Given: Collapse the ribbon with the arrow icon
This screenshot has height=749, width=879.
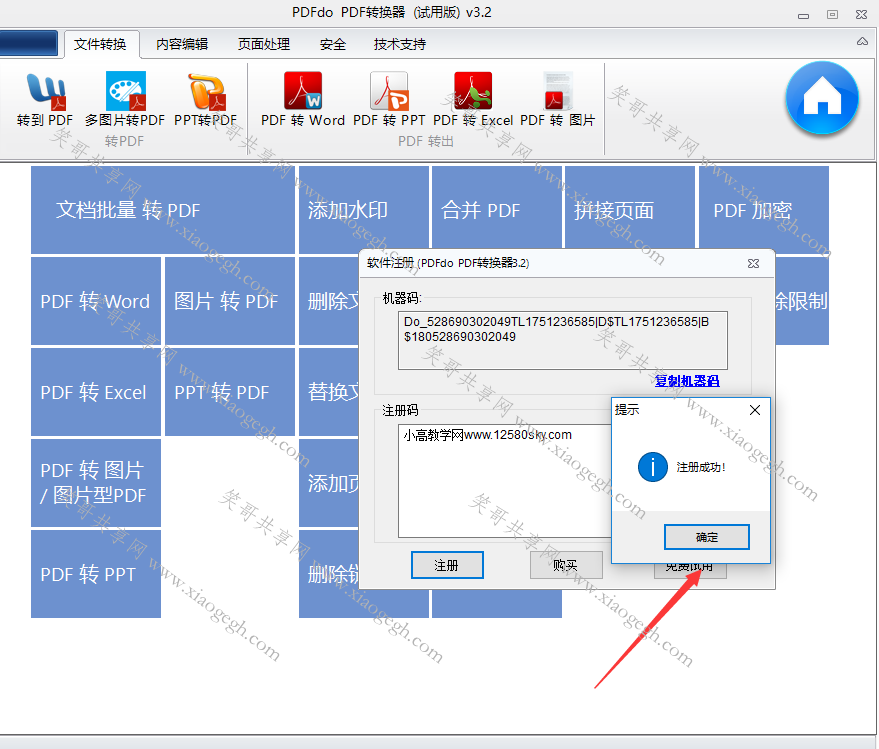Looking at the screenshot, I should 862,41.
